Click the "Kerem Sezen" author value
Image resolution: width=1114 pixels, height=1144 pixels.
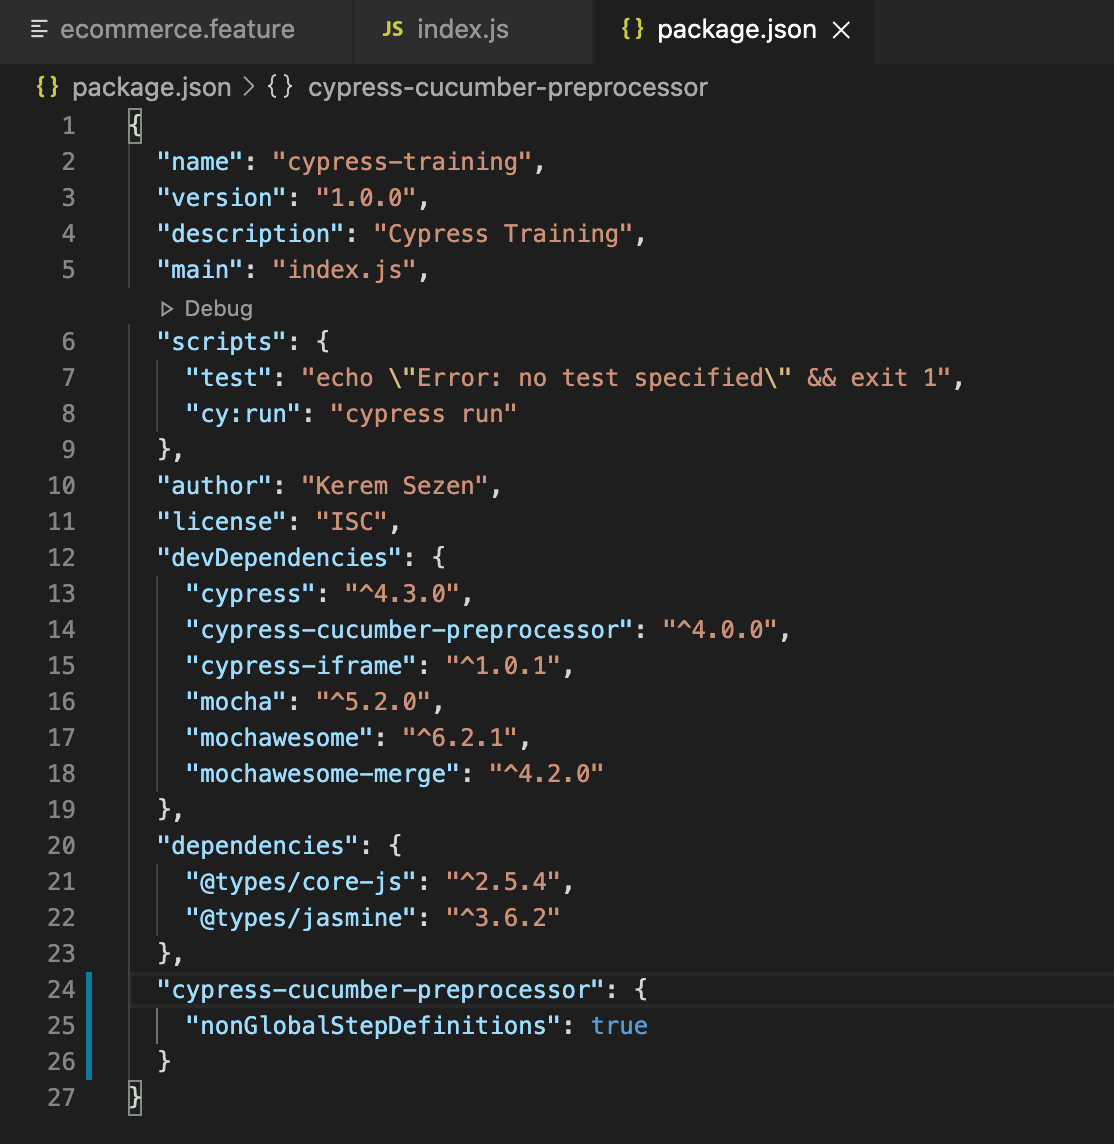pos(395,486)
